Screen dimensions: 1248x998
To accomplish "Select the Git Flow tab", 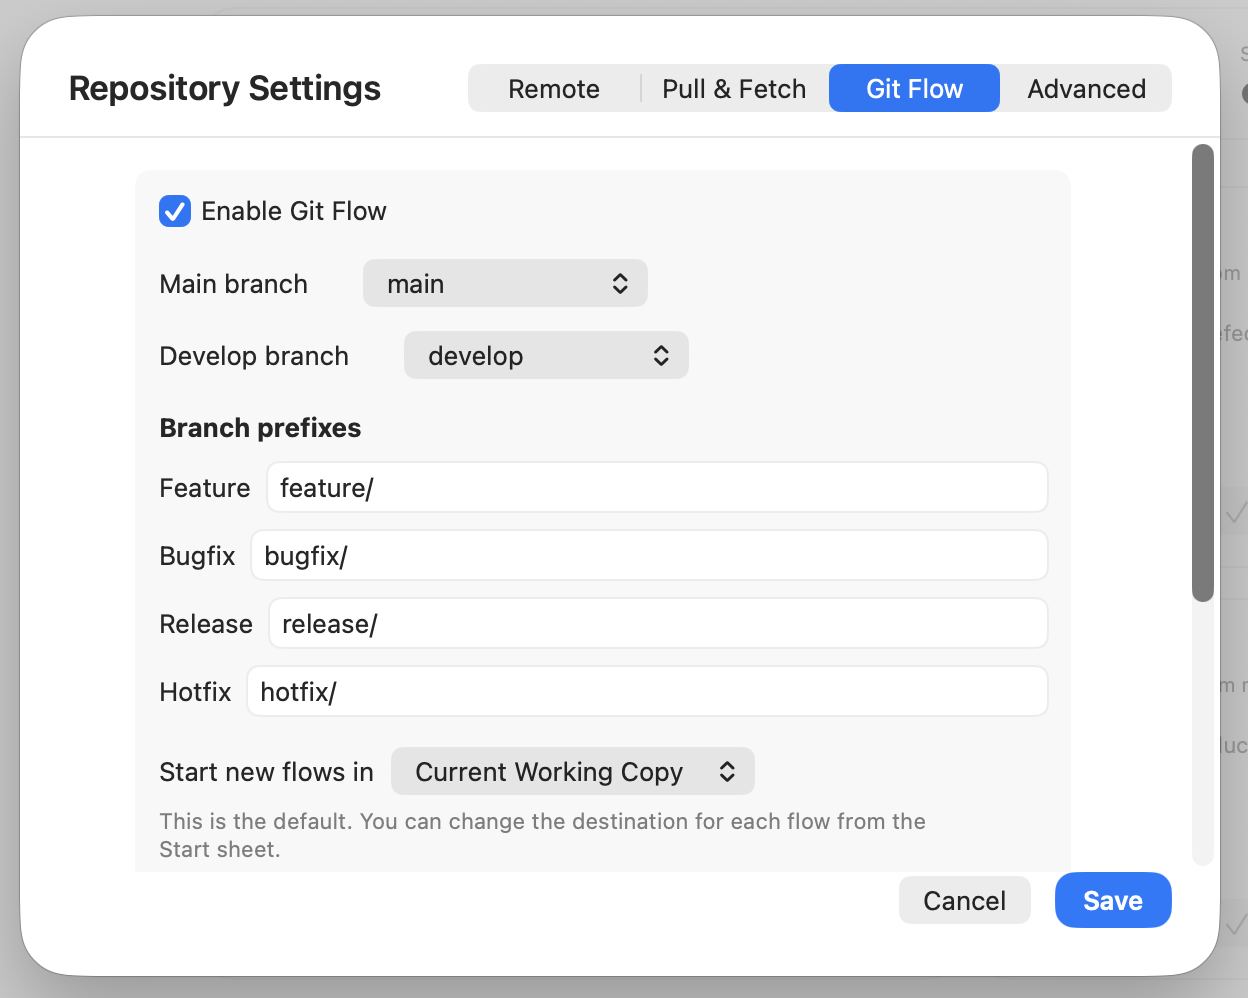I will [x=914, y=89].
